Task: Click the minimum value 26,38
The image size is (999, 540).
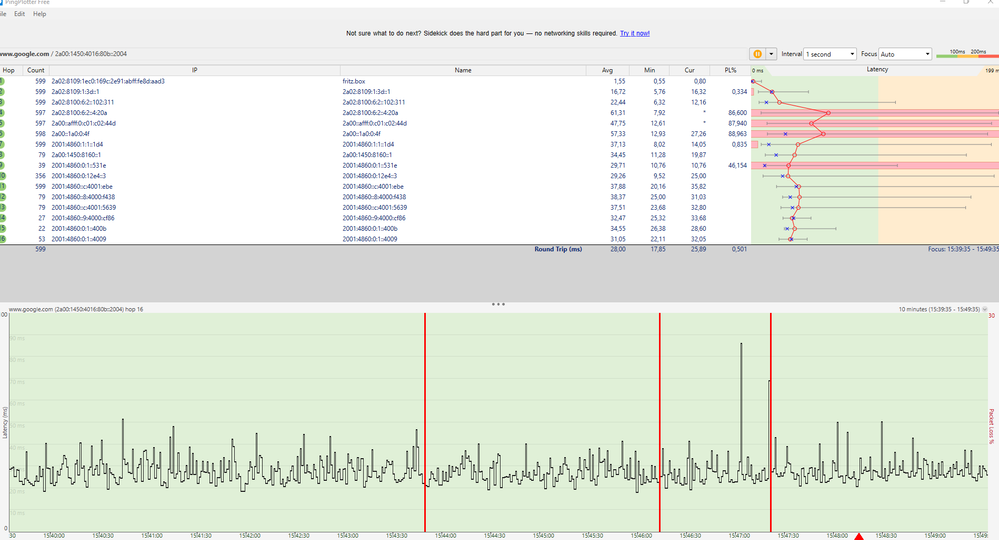Action: [658, 229]
